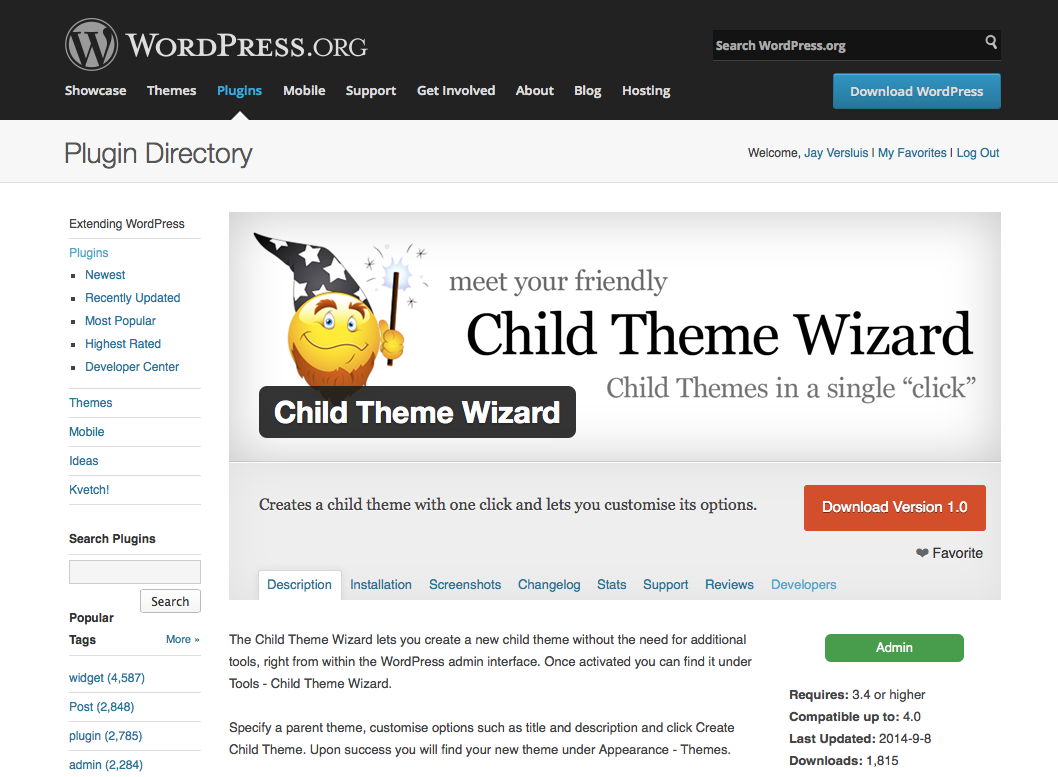Open the Get Involved menu item
This screenshot has height=777, width=1058.
point(456,90)
